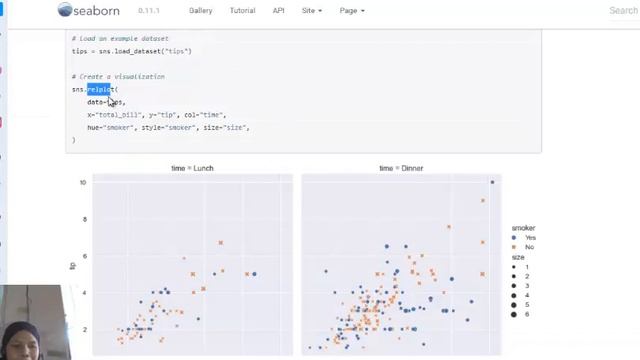
Task: Click the Dinner scatter plot
Action: (401, 264)
